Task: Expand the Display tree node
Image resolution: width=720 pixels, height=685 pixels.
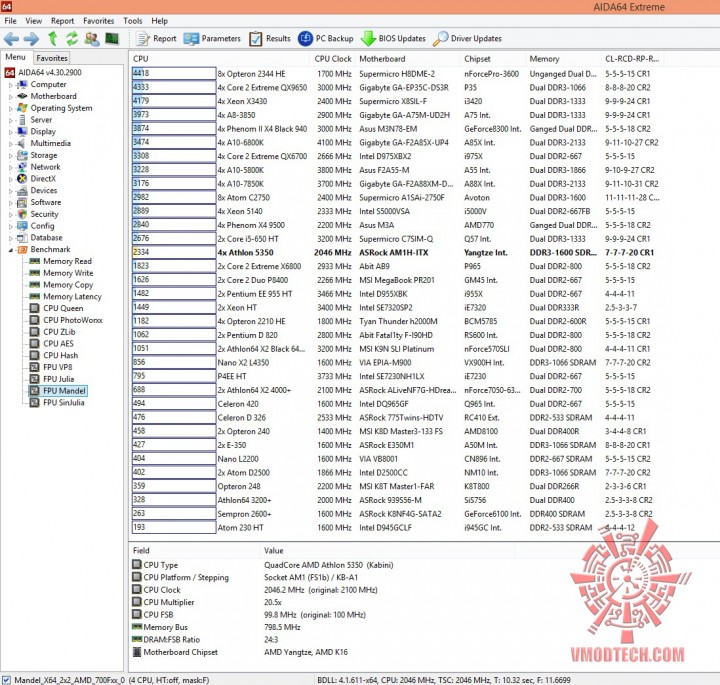Action: [x=11, y=132]
